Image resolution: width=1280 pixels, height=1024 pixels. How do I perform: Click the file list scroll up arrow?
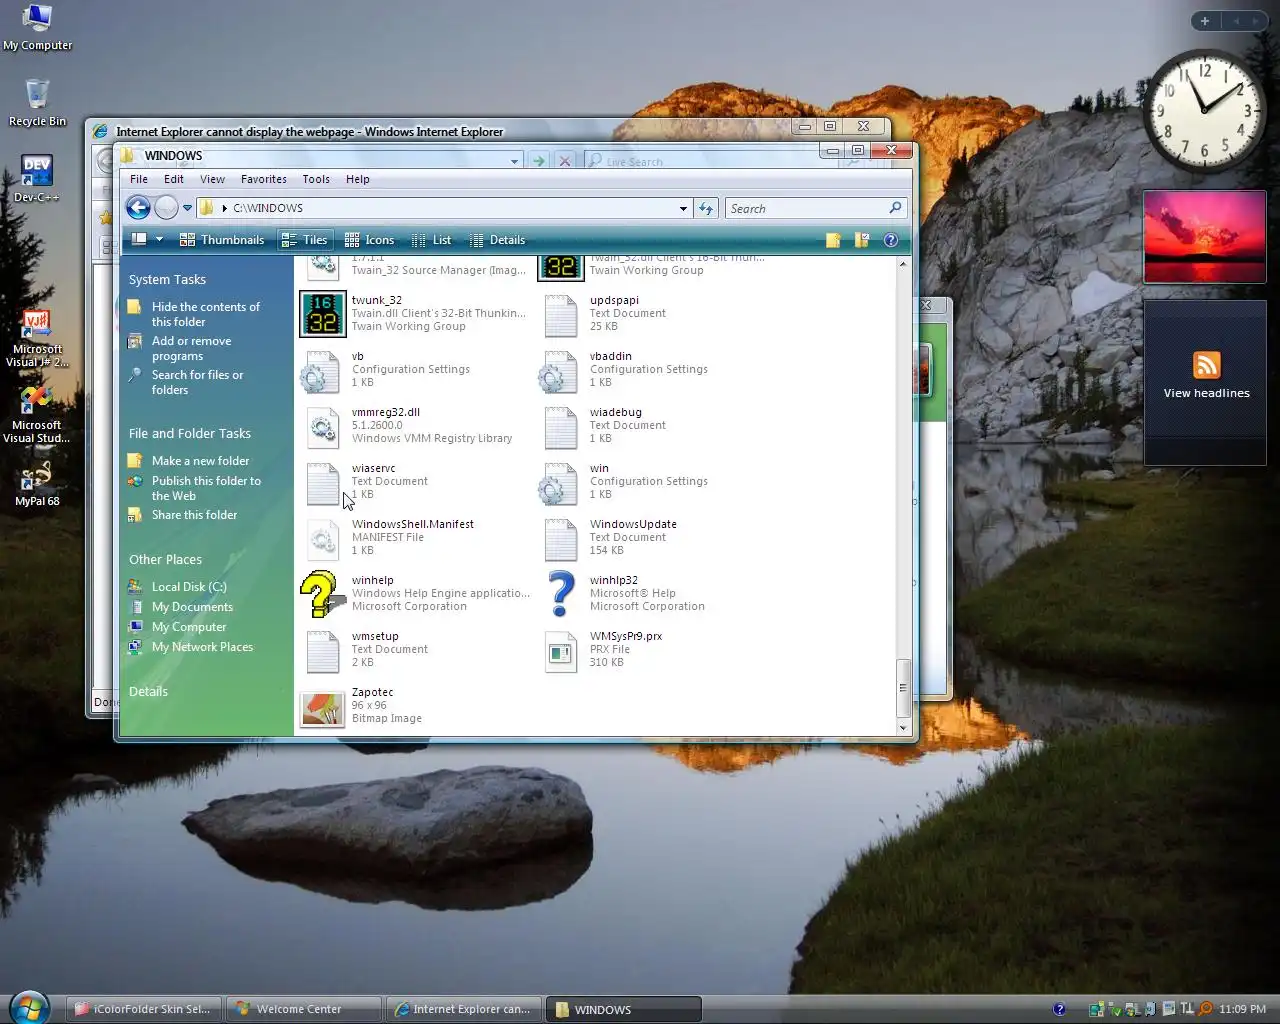click(903, 264)
